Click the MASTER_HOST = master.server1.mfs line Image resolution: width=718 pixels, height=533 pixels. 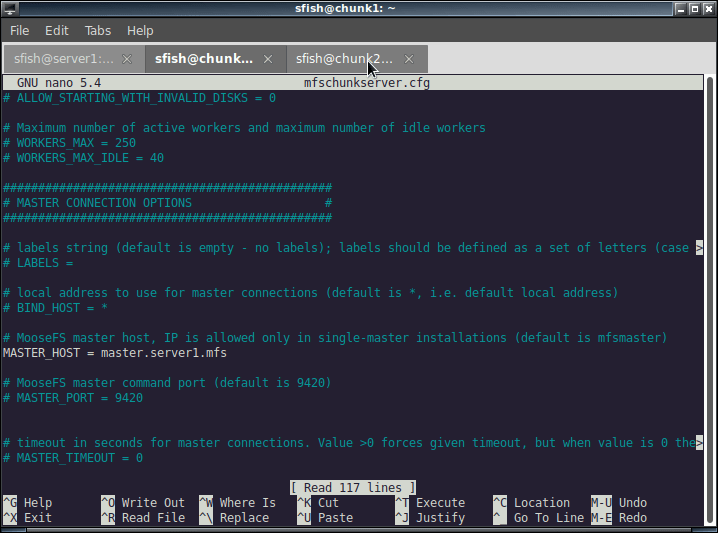[x=115, y=353]
